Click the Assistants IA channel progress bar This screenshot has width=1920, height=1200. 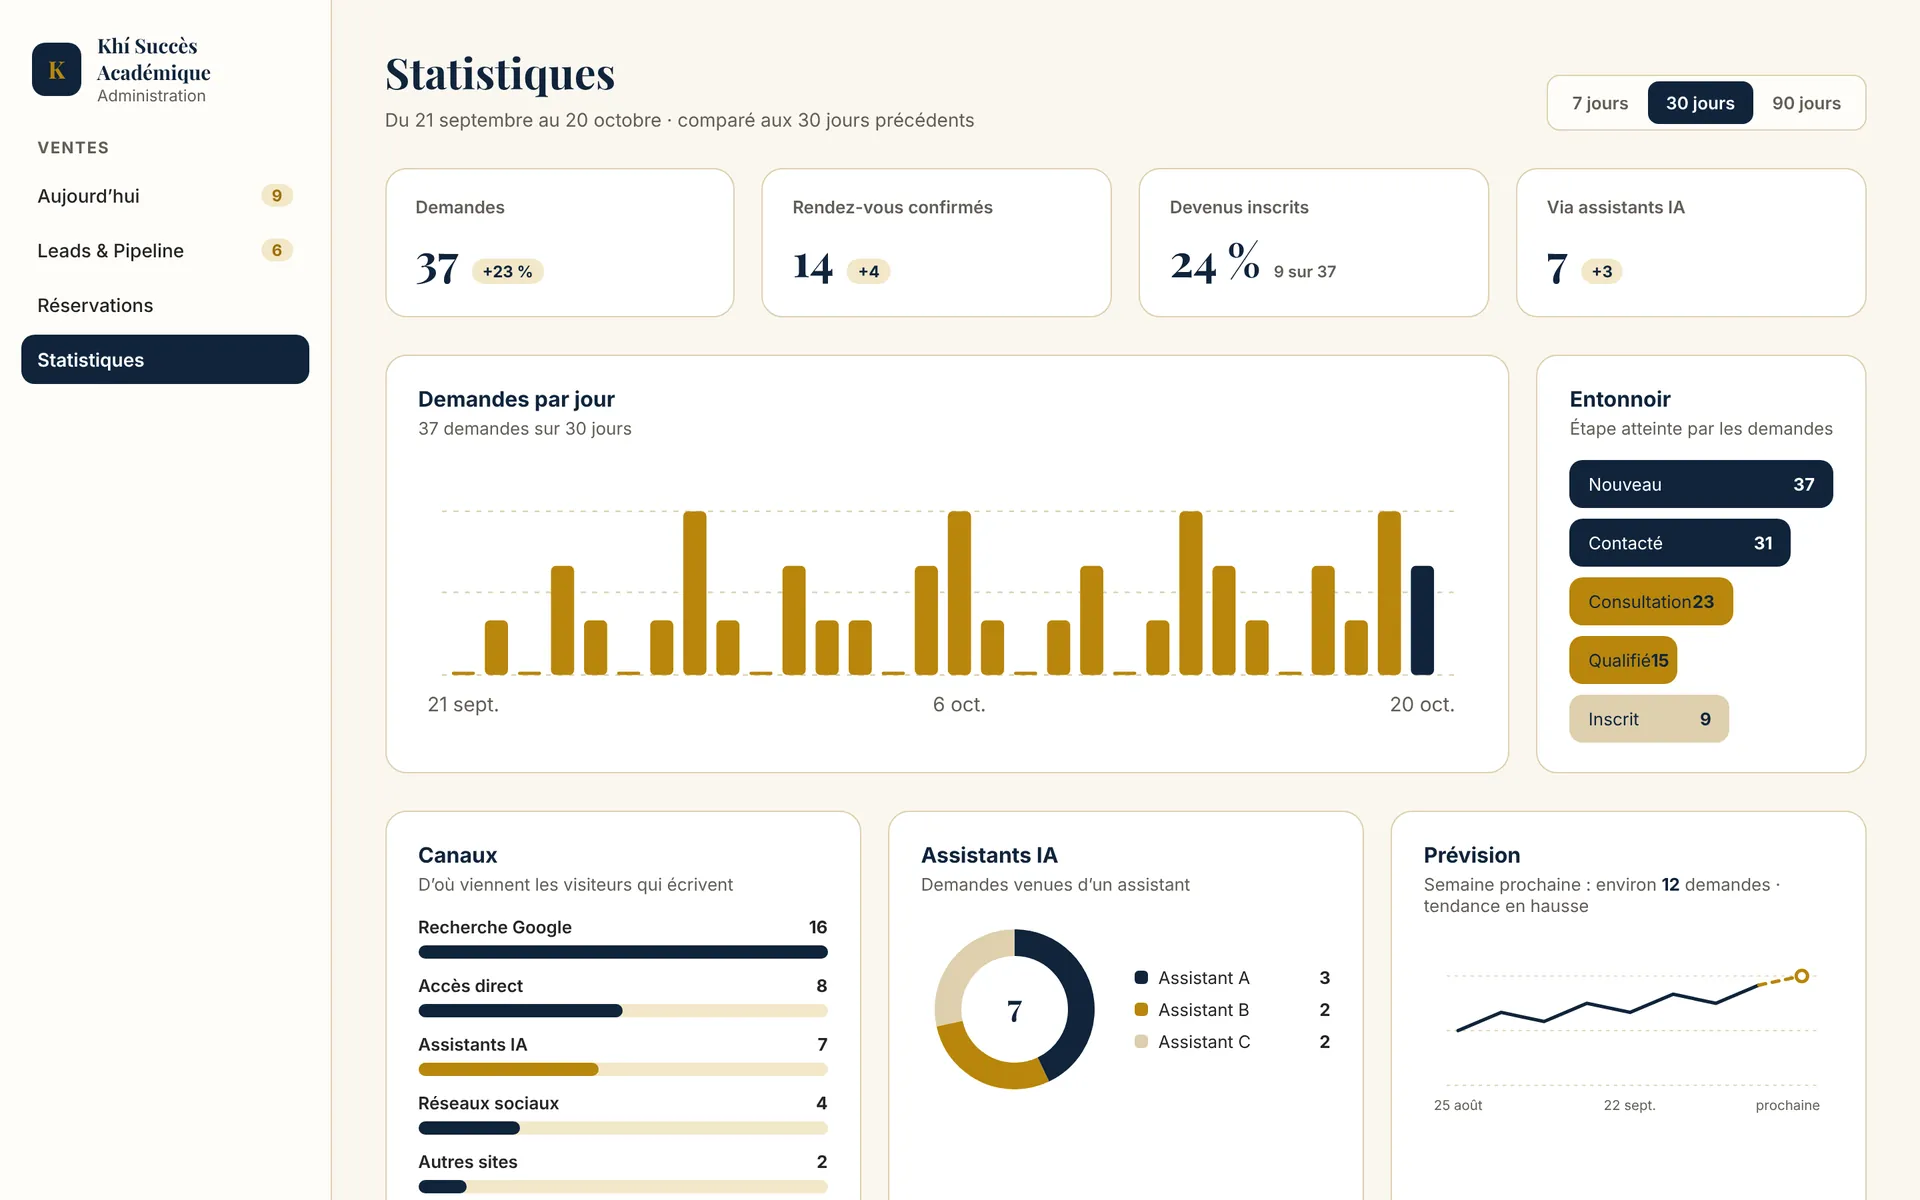tap(623, 1069)
